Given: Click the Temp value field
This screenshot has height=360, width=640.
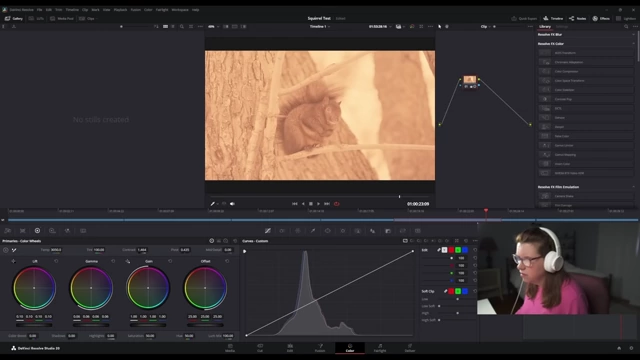Looking at the screenshot, I should click(56, 250).
